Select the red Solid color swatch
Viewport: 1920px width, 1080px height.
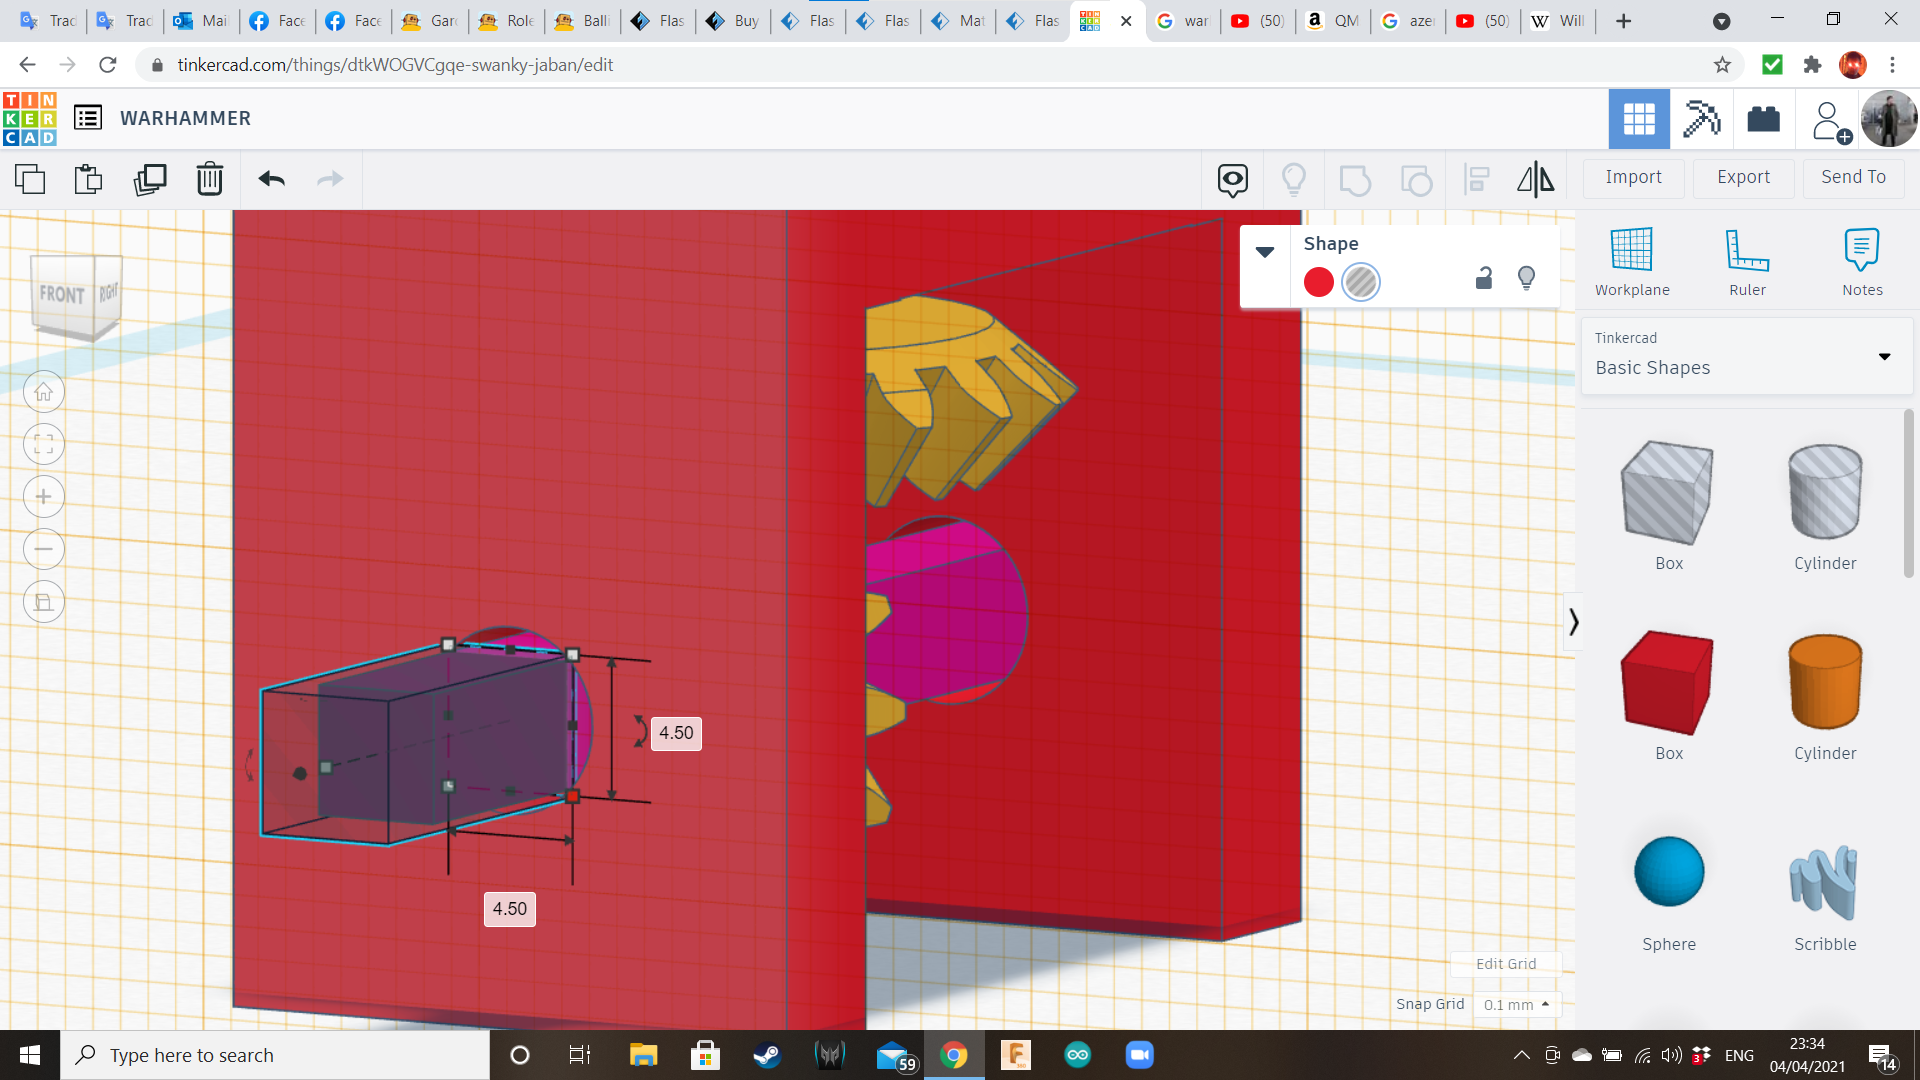click(x=1318, y=282)
